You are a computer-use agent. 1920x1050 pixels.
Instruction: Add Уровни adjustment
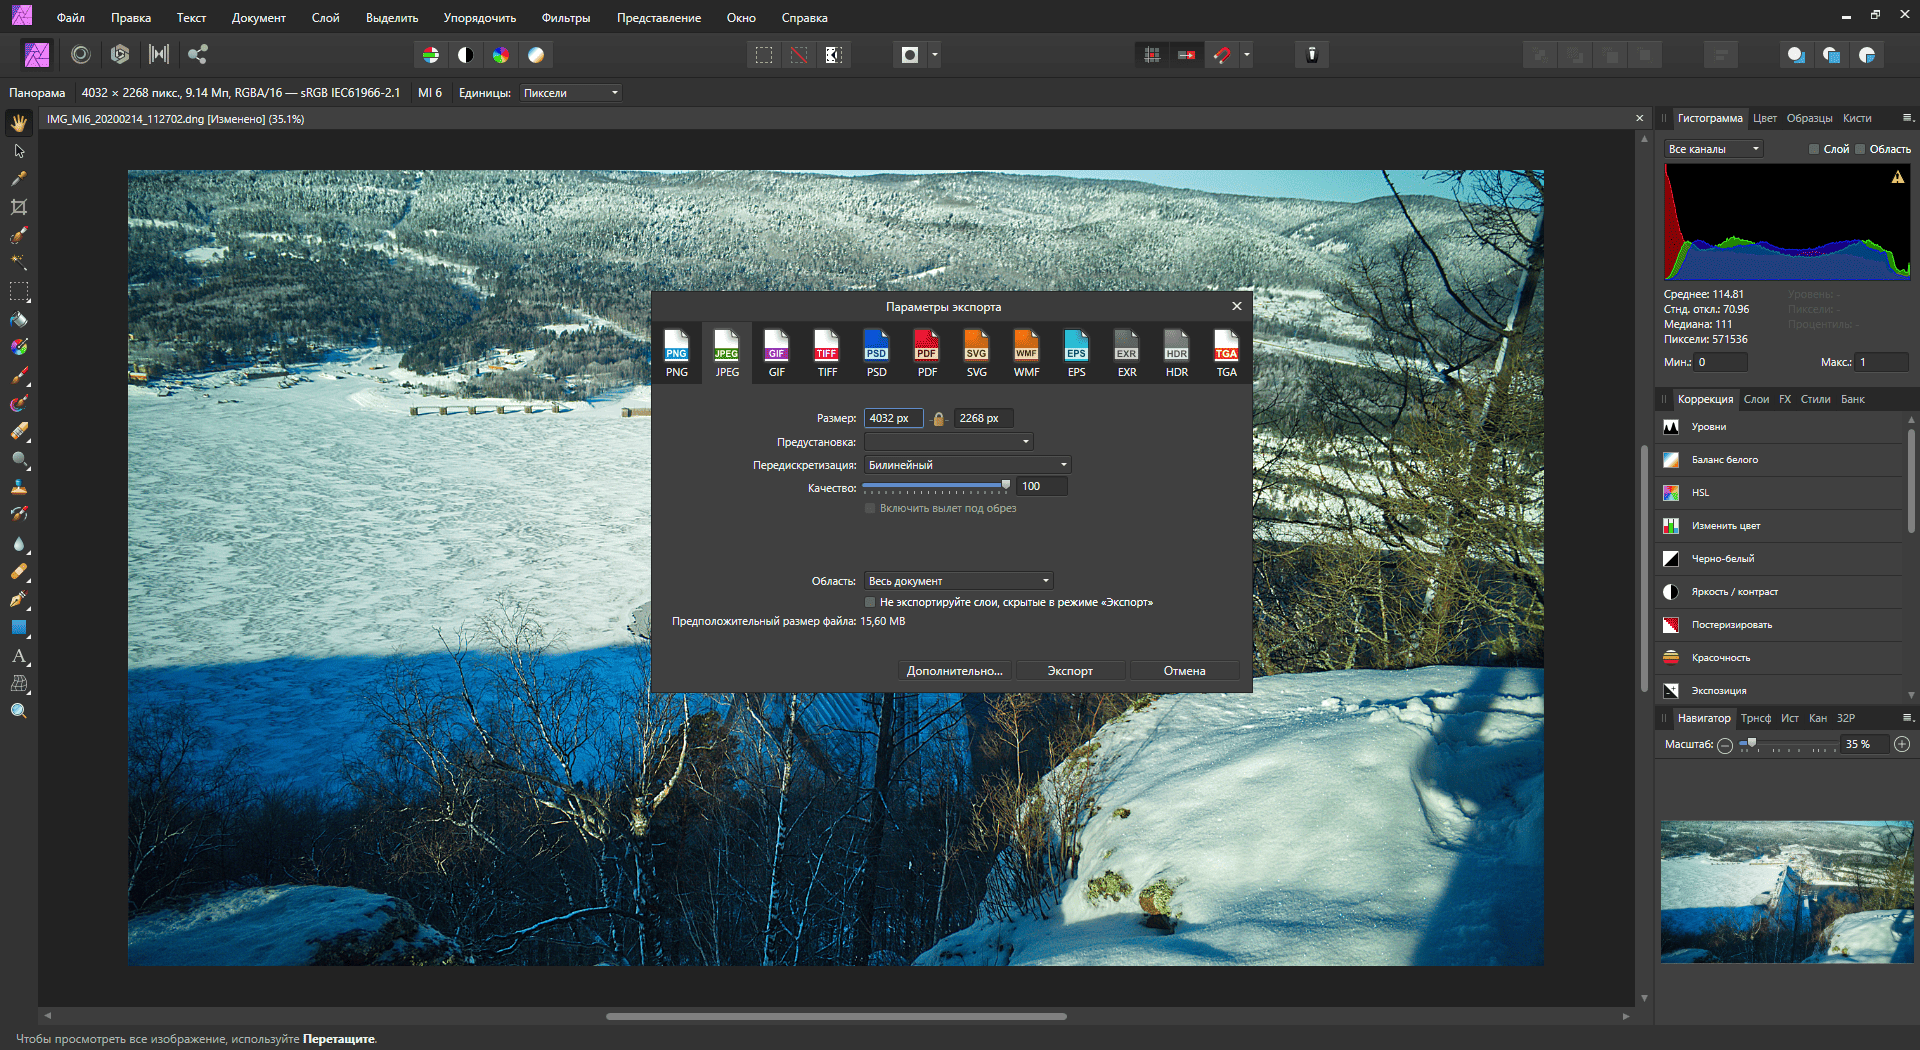[1781, 427]
